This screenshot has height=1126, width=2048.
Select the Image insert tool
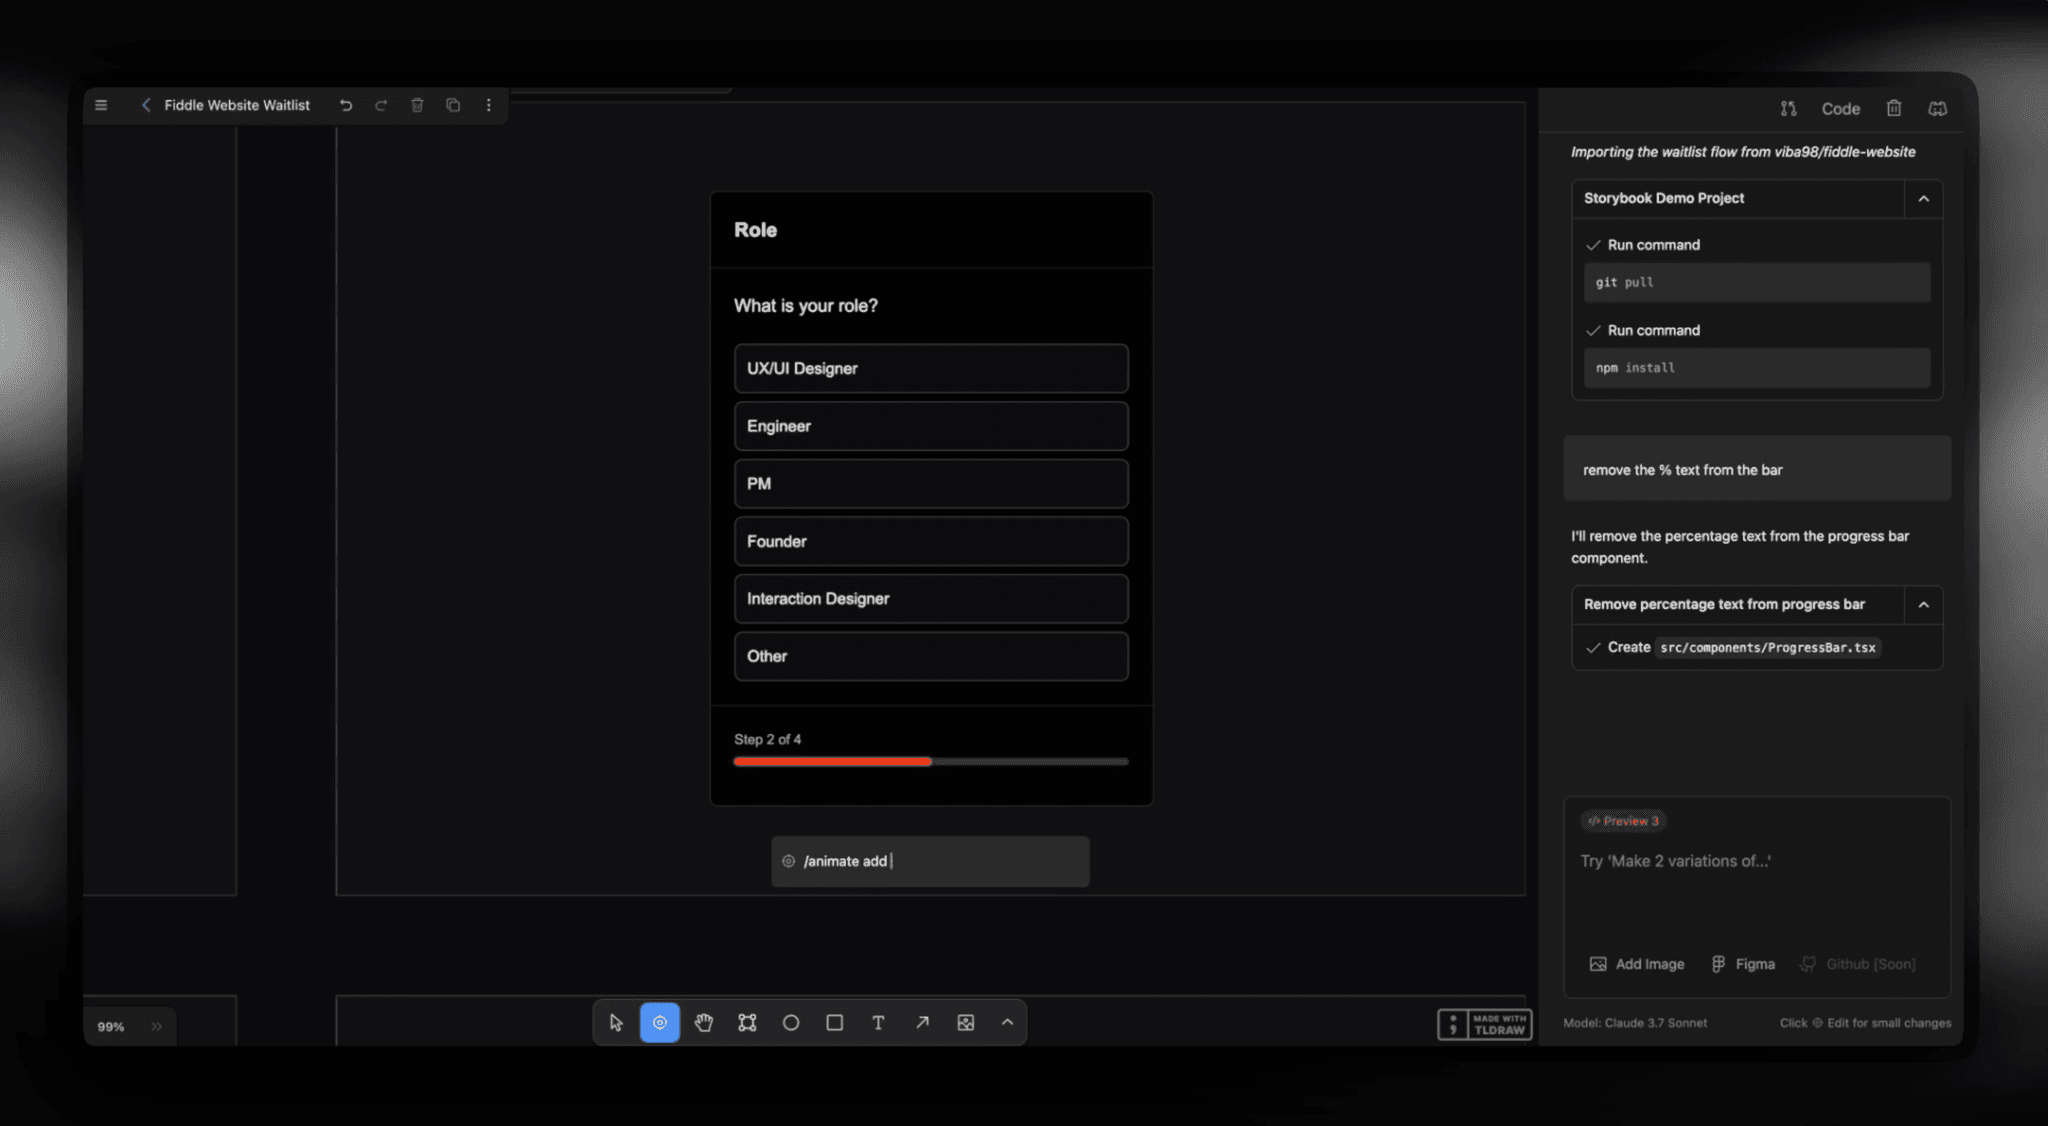click(x=965, y=1022)
